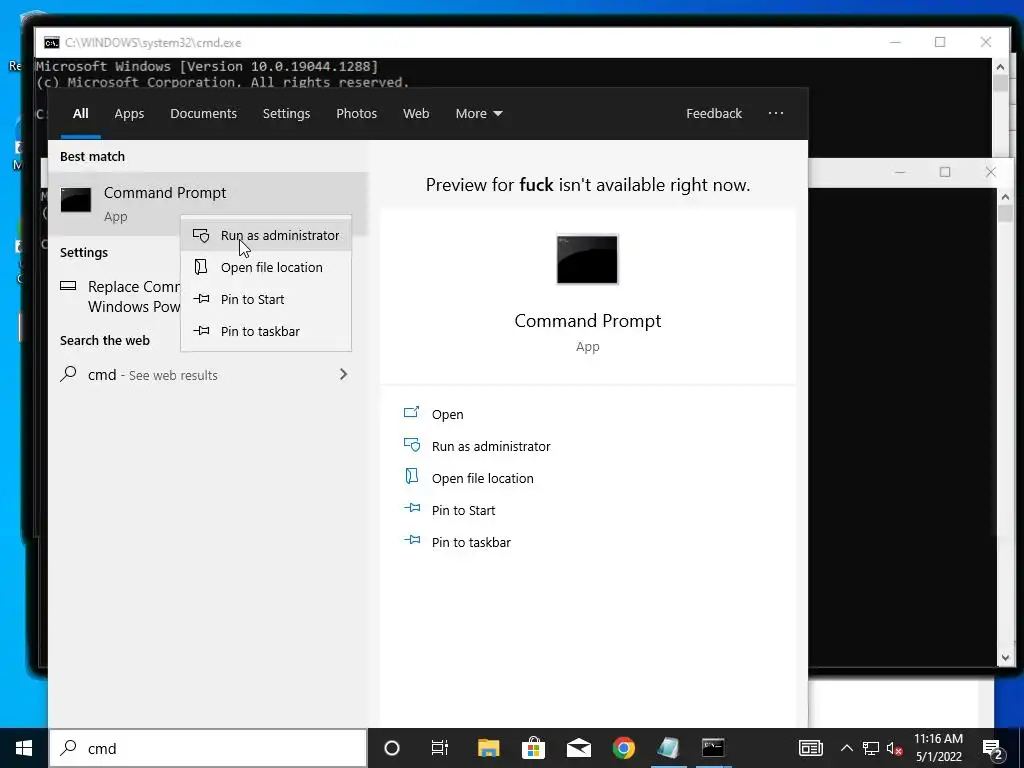The height and width of the screenshot is (768, 1024).
Task: Click the cmd.exe window title bar icon
Action: [x=52, y=42]
